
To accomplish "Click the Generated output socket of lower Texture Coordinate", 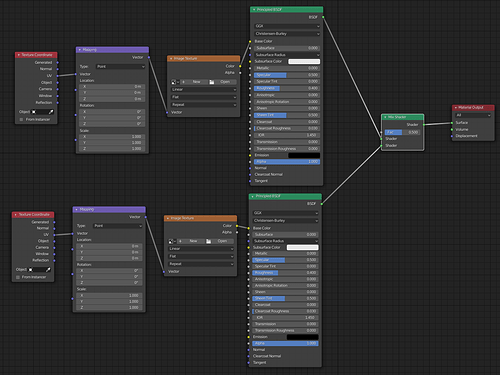I will [54, 222].
